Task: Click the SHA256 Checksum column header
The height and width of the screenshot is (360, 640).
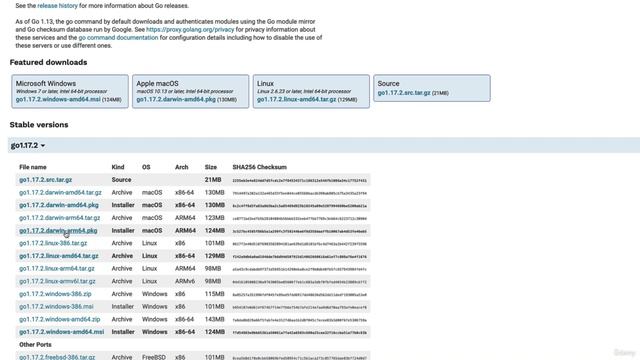Action: click(x=260, y=167)
